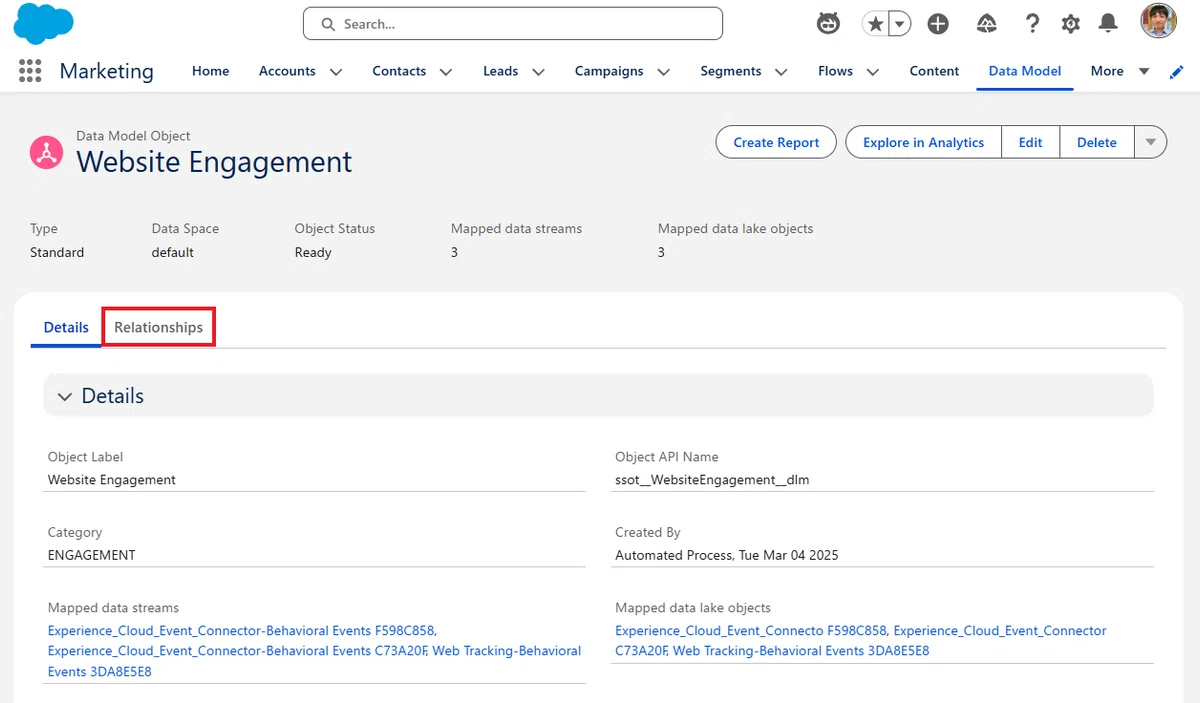Screen dimensions: 1200x703
Task: Expand the Leads tab chevron
Action: tap(538, 72)
